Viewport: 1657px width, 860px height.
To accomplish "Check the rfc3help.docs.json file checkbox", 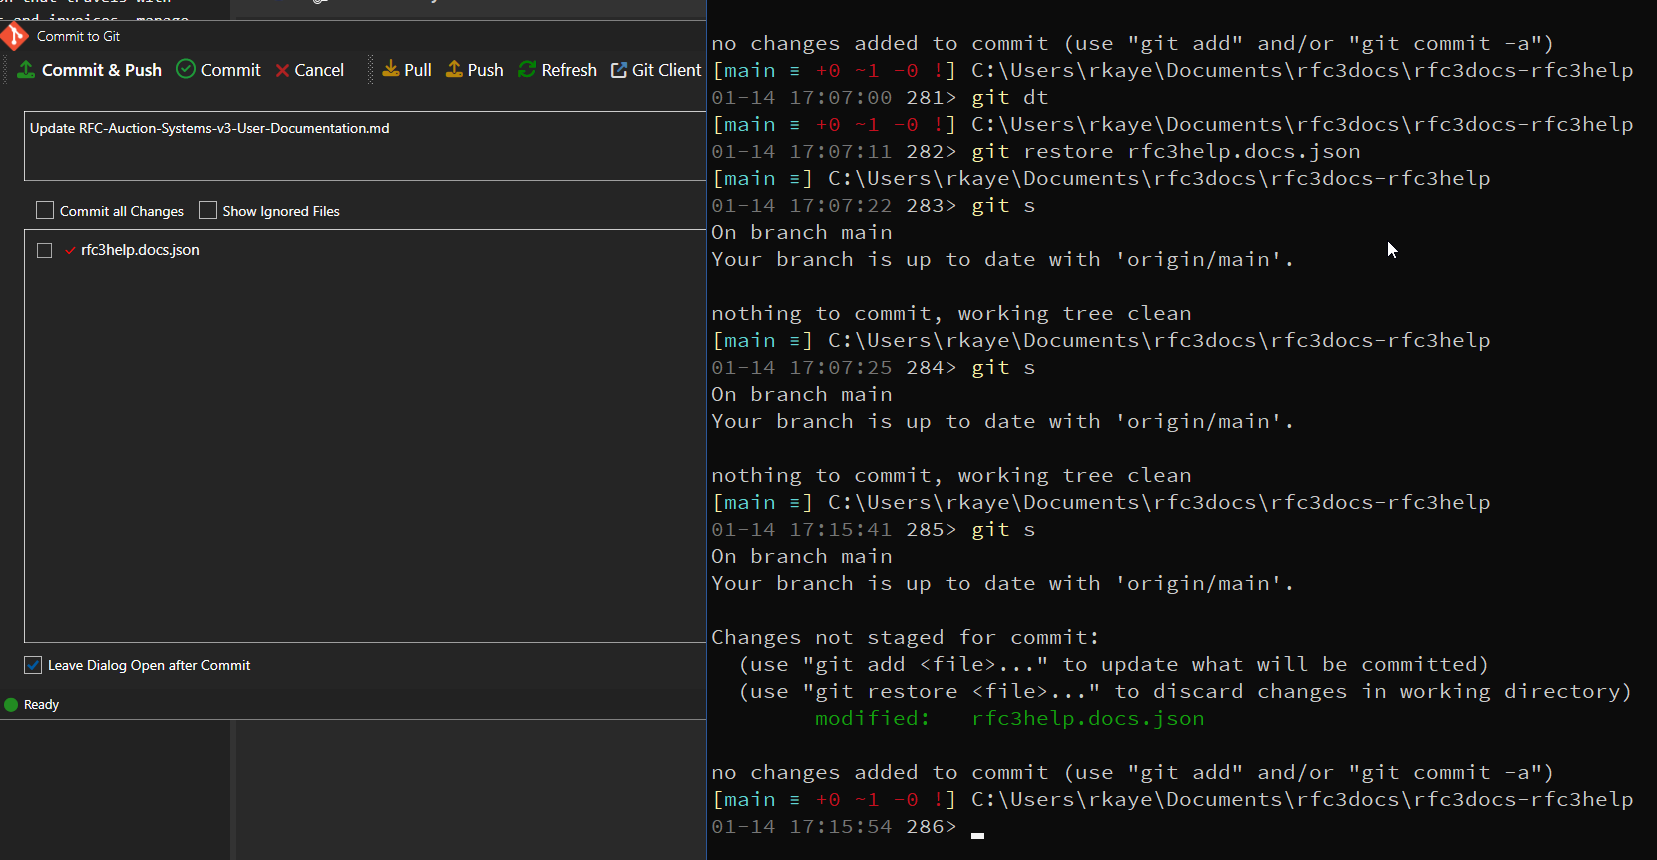I will pyautogui.click(x=45, y=251).
